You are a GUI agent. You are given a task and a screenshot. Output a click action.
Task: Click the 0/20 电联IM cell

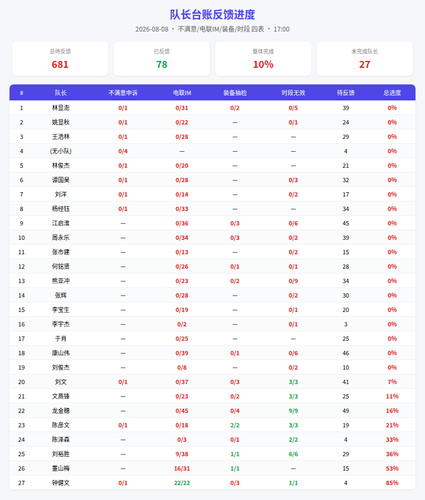point(182,166)
